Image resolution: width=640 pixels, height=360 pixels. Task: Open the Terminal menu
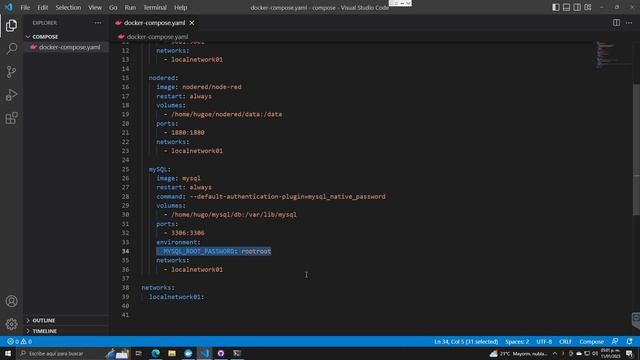click(x=155, y=7)
